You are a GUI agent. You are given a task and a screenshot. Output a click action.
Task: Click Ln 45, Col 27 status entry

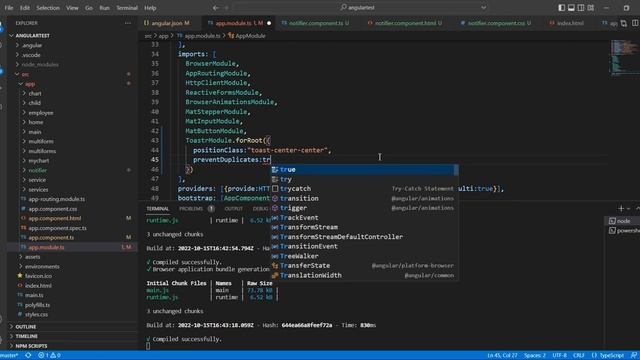click(502, 356)
